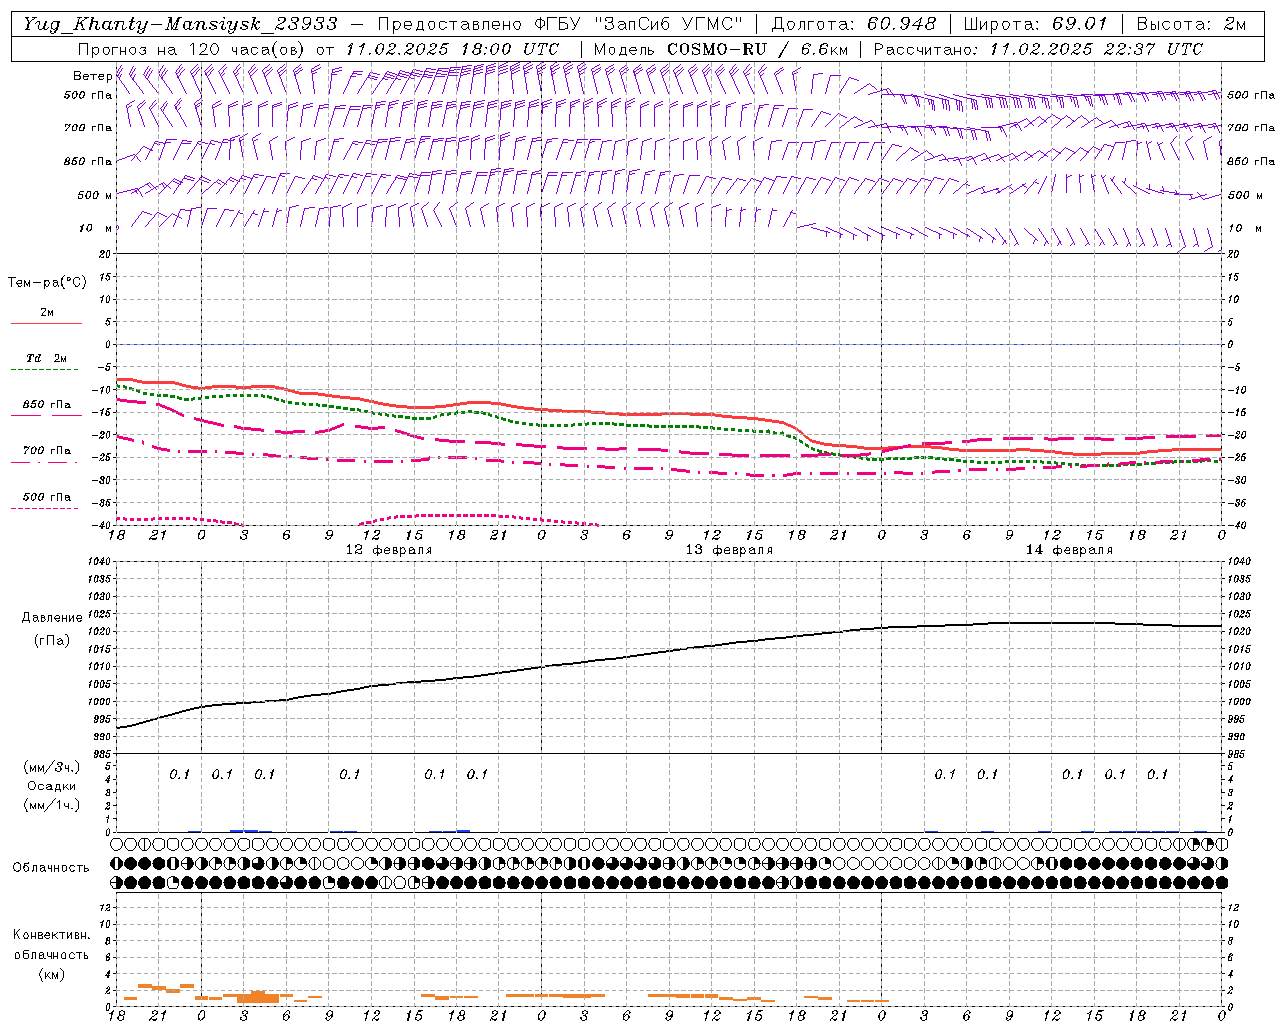This screenshot has height=1024, width=1280.
Task: Click the Долгота: 60.948 value
Action: (x=854, y=24)
